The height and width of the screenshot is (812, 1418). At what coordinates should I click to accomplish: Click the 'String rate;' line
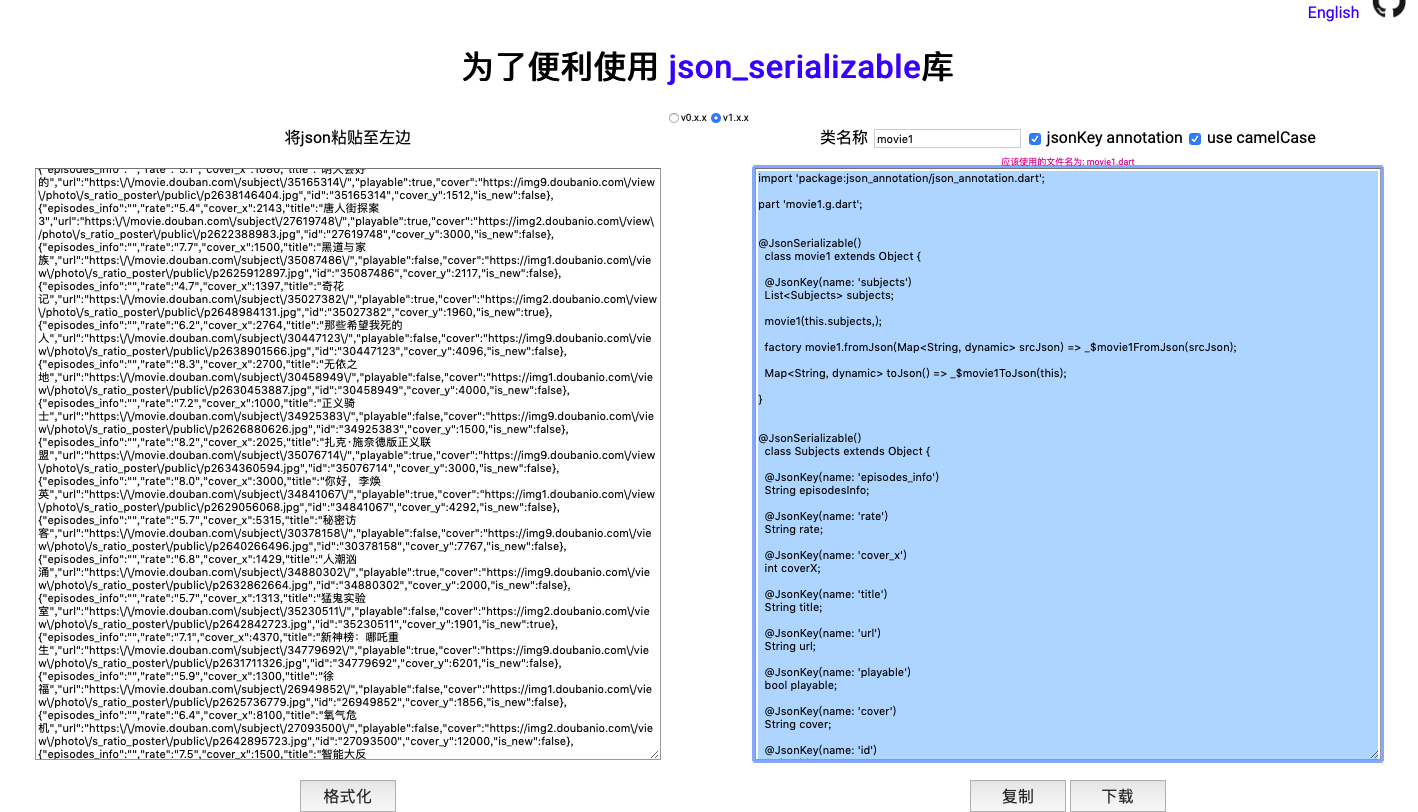point(793,529)
